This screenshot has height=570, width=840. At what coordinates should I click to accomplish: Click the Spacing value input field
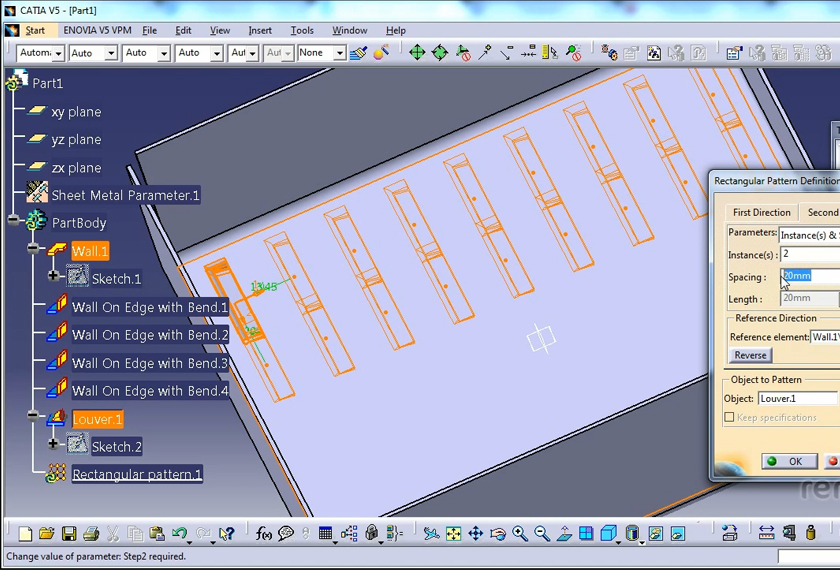(808, 276)
